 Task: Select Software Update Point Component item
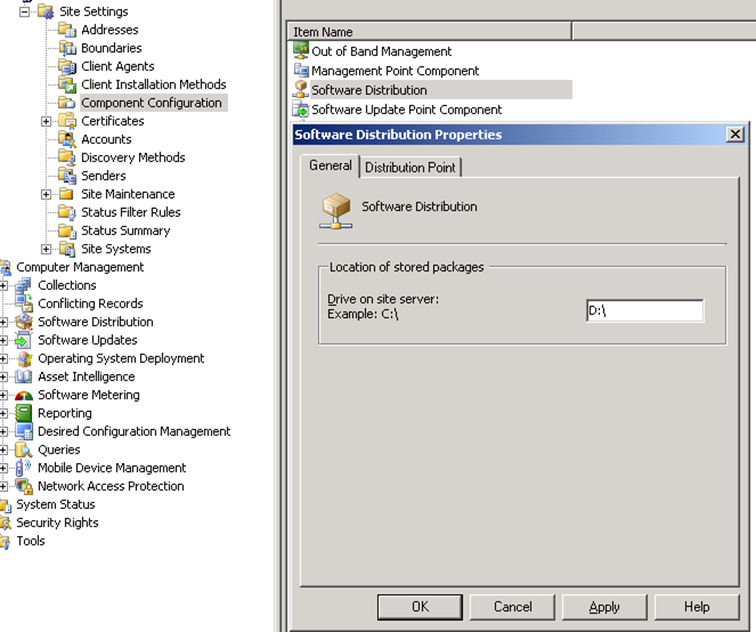point(406,110)
